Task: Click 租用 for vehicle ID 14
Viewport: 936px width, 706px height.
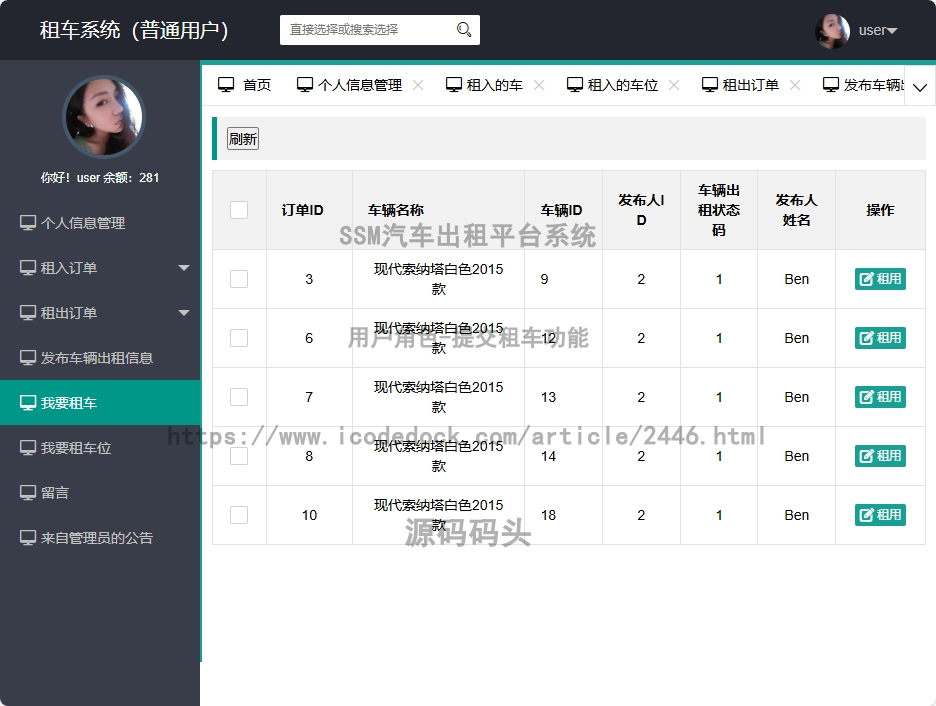Action: 880,456
